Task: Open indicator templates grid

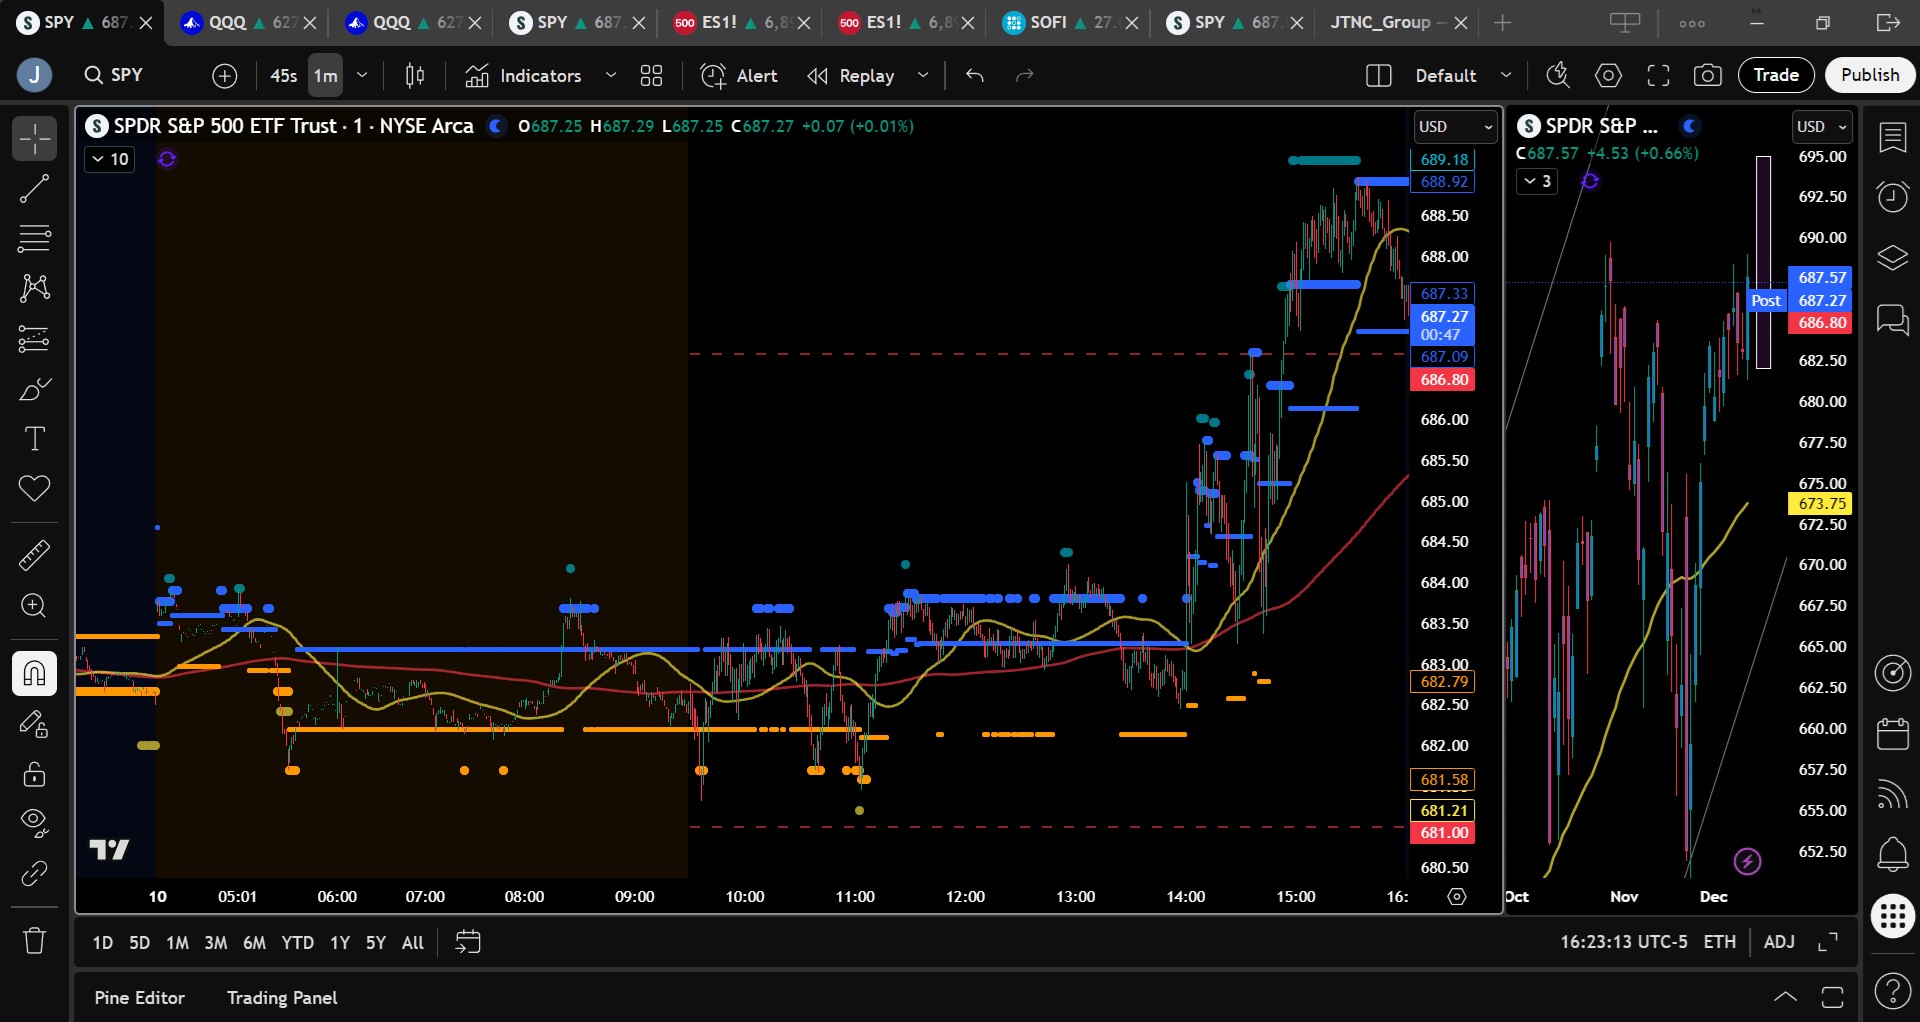Action: click(652, 76)
